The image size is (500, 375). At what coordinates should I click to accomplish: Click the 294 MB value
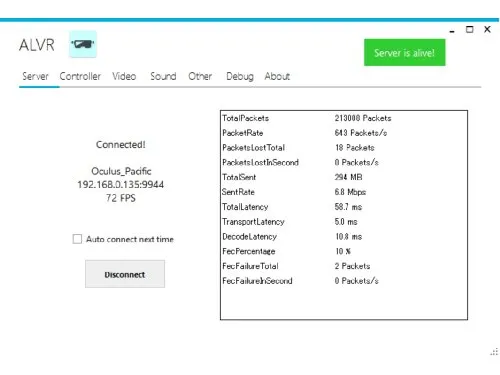coord(348,177)
